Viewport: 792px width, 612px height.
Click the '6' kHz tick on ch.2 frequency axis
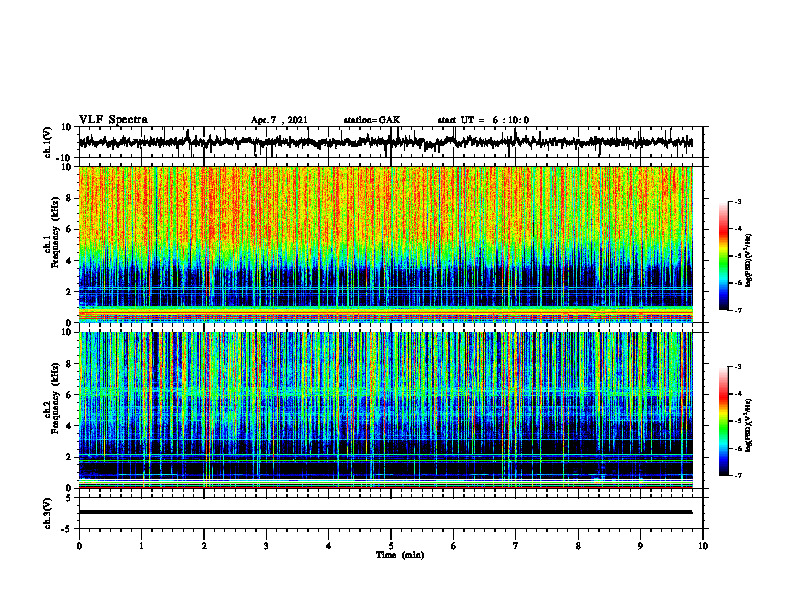point(70,395)
